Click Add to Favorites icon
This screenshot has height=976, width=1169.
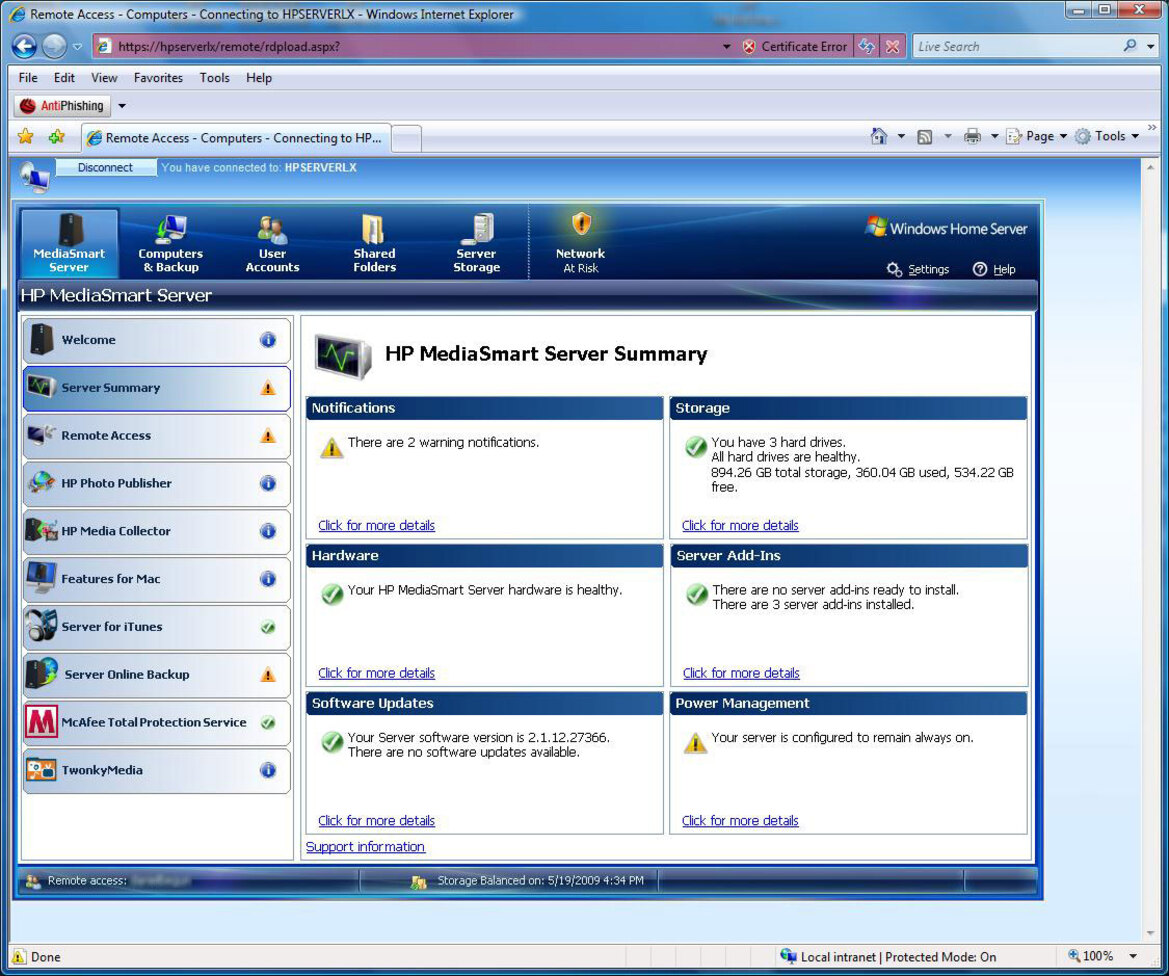pos(57,137)
